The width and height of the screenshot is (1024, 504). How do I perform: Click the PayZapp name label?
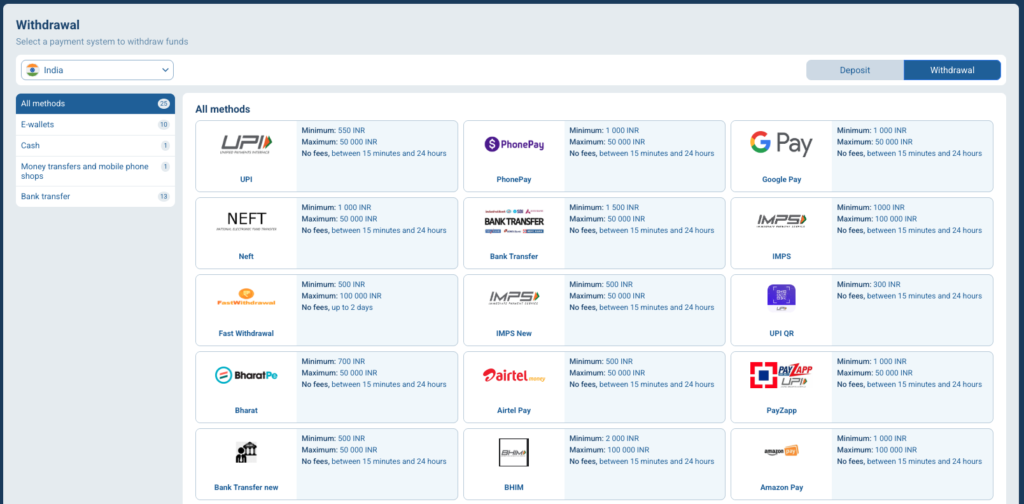coord(781,411)
